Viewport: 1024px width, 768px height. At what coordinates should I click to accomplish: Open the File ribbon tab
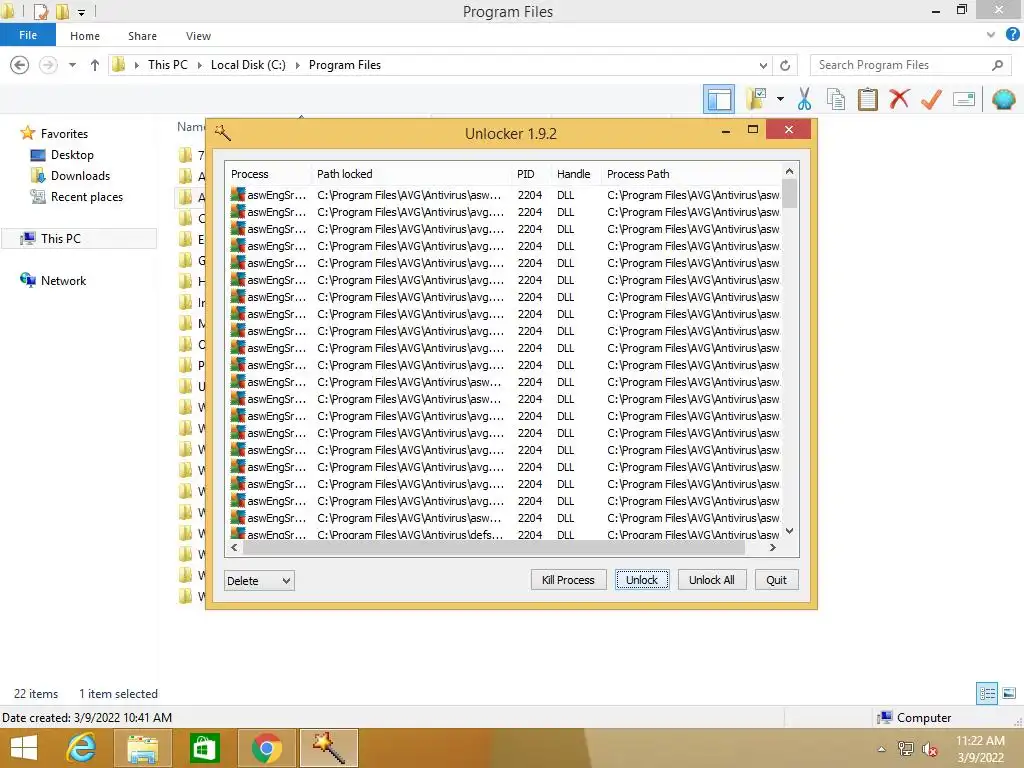click(28, 35)
